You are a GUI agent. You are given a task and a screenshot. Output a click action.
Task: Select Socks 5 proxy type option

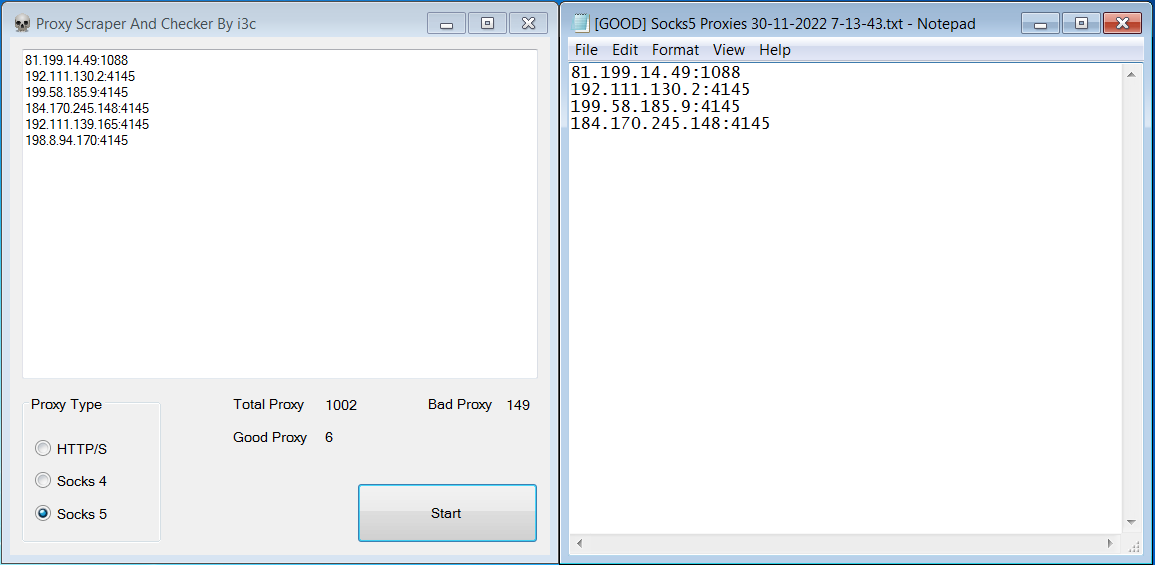[x=43, y=514]
